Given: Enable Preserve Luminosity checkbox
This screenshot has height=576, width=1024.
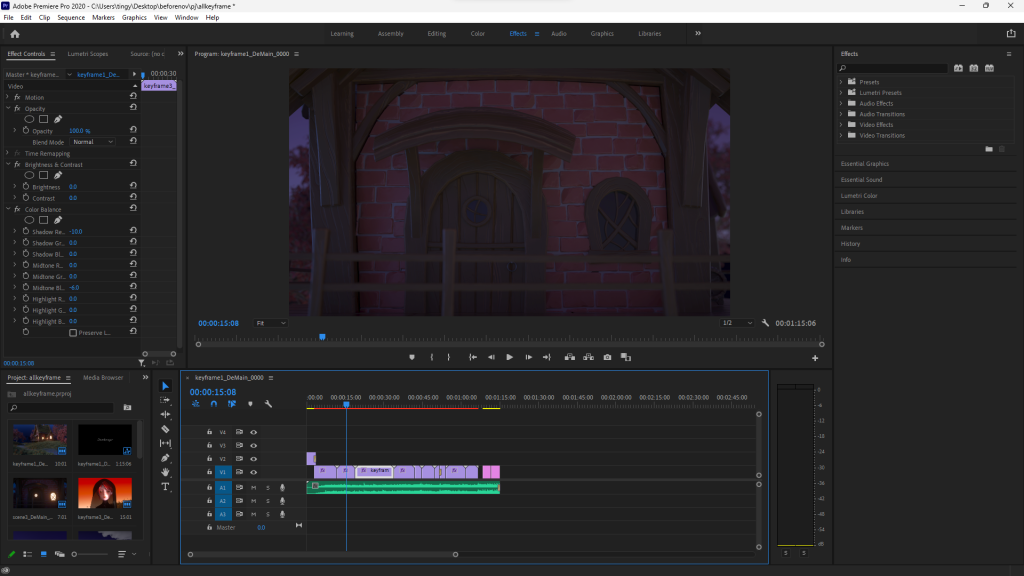Looking at the screenshot, I should [73, 332].
